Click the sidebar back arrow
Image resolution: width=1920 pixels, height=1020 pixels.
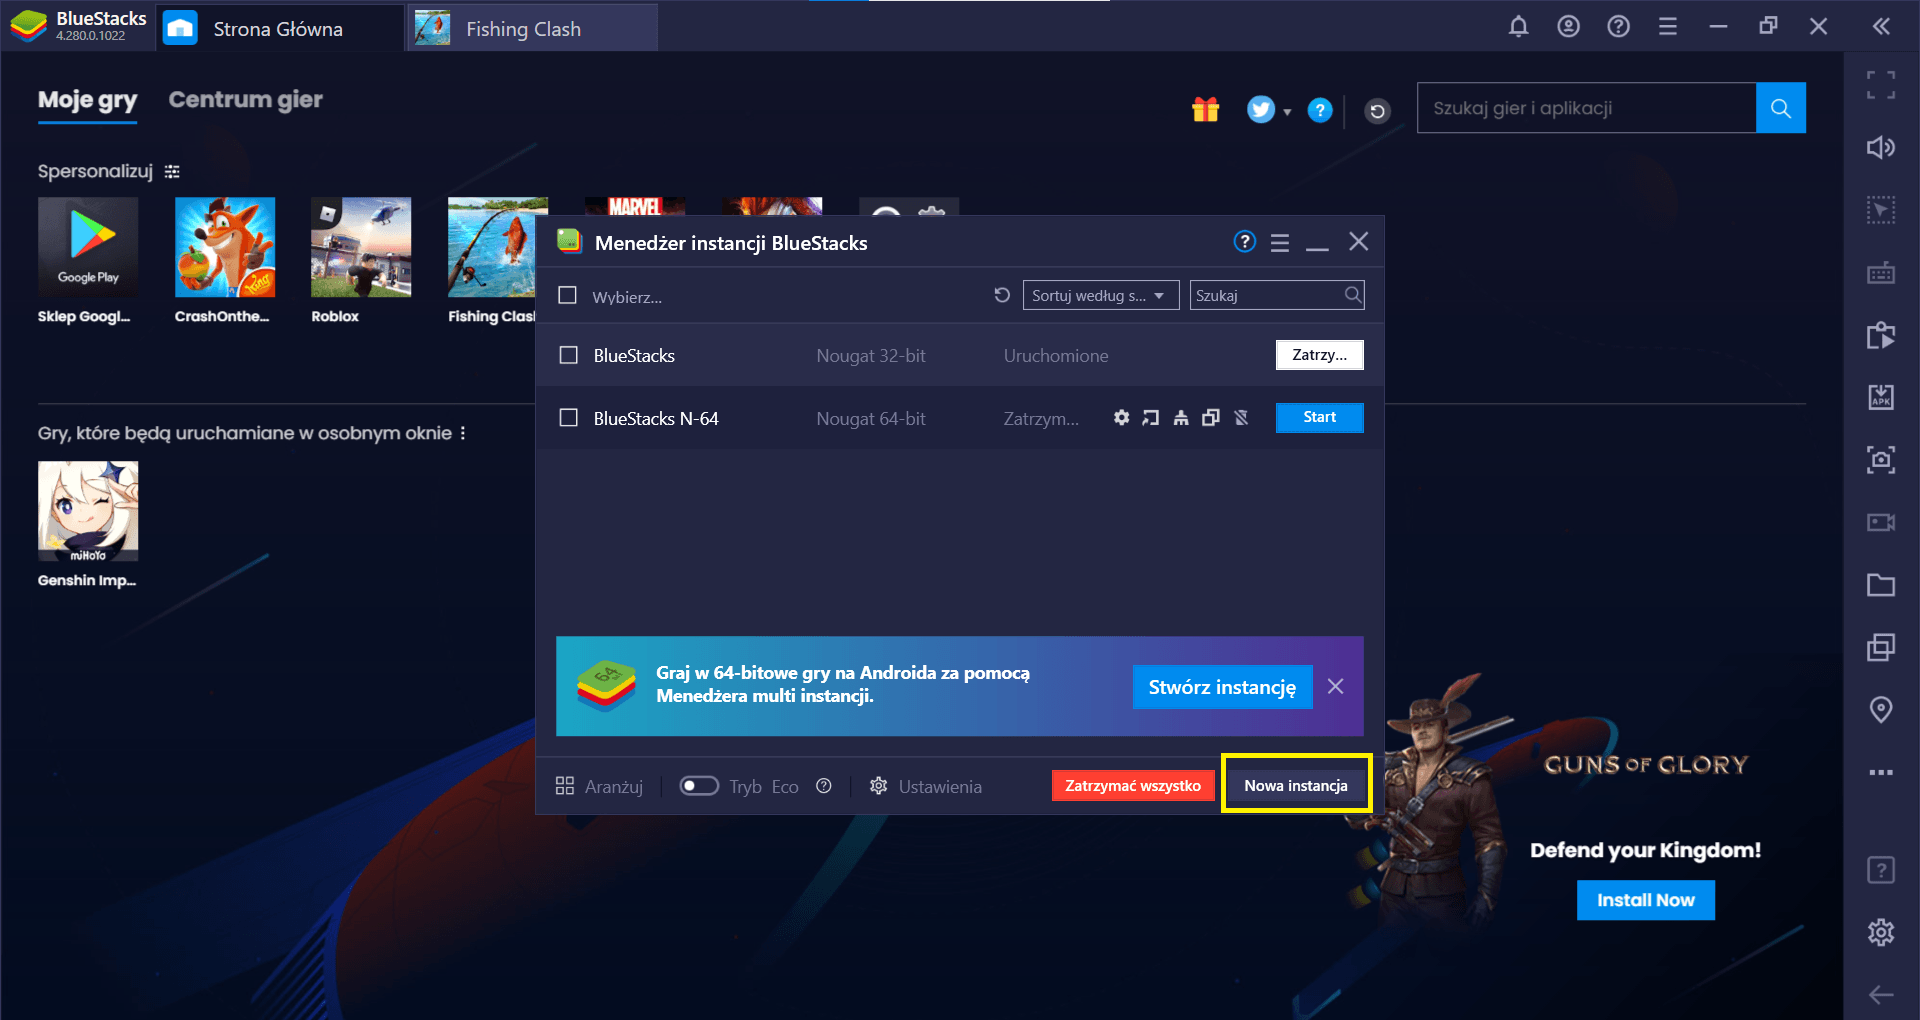1881,994
